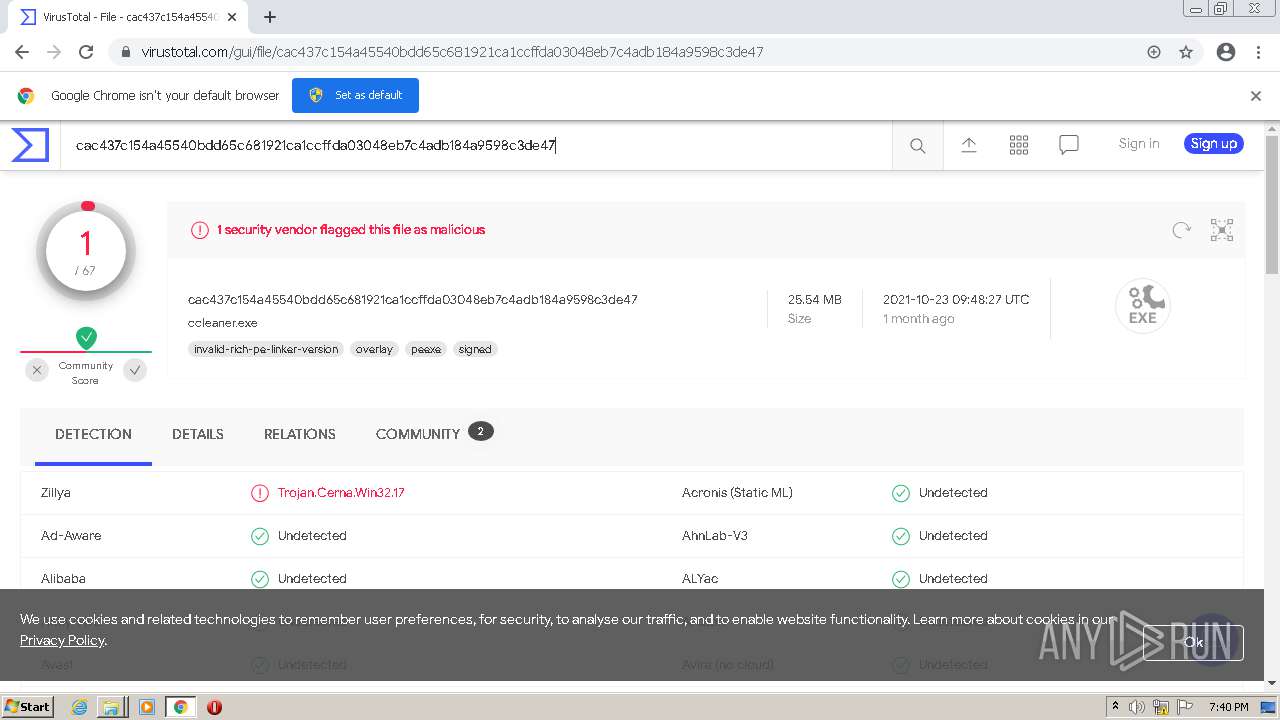
Task: Switch to the DETECTION tab
Action: point(93,434)
